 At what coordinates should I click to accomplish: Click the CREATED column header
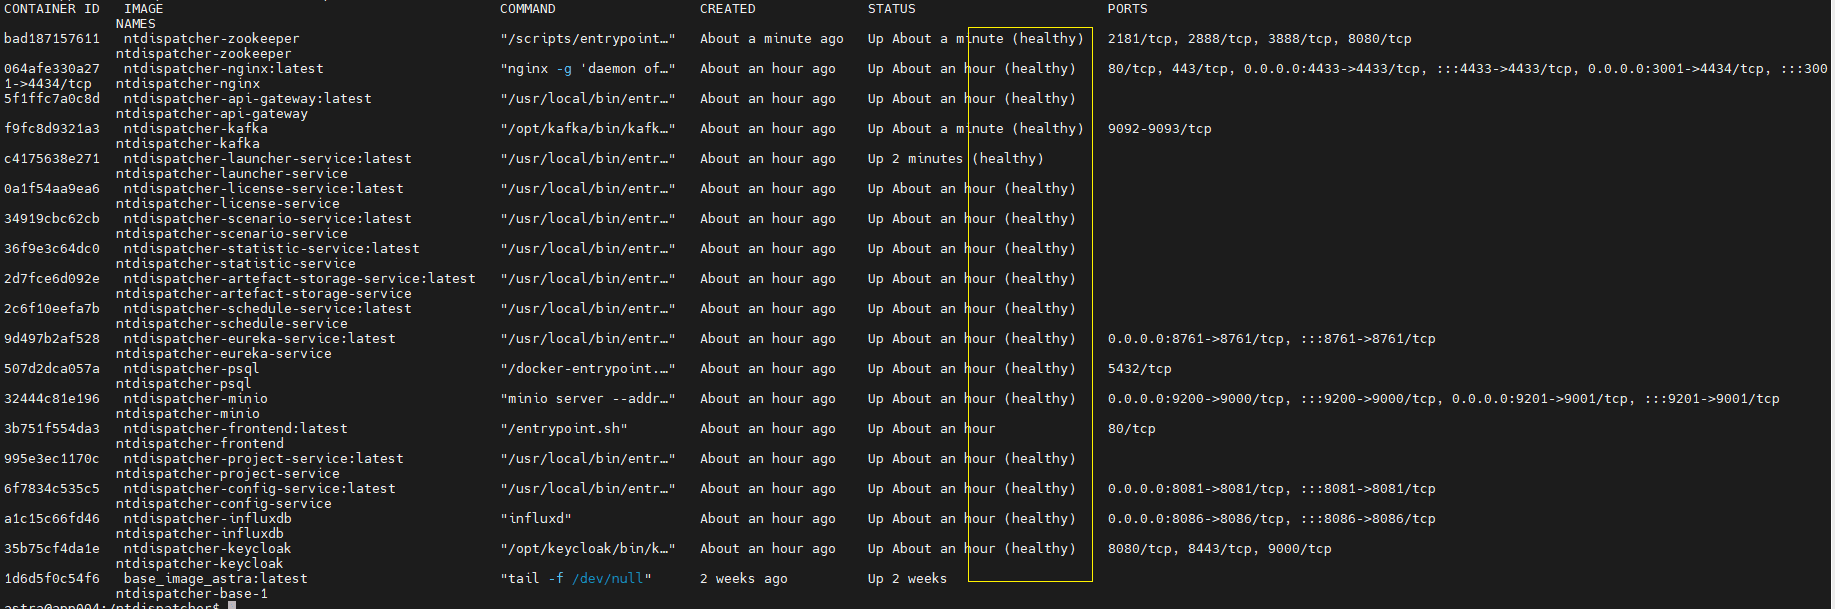pos(728,9)
